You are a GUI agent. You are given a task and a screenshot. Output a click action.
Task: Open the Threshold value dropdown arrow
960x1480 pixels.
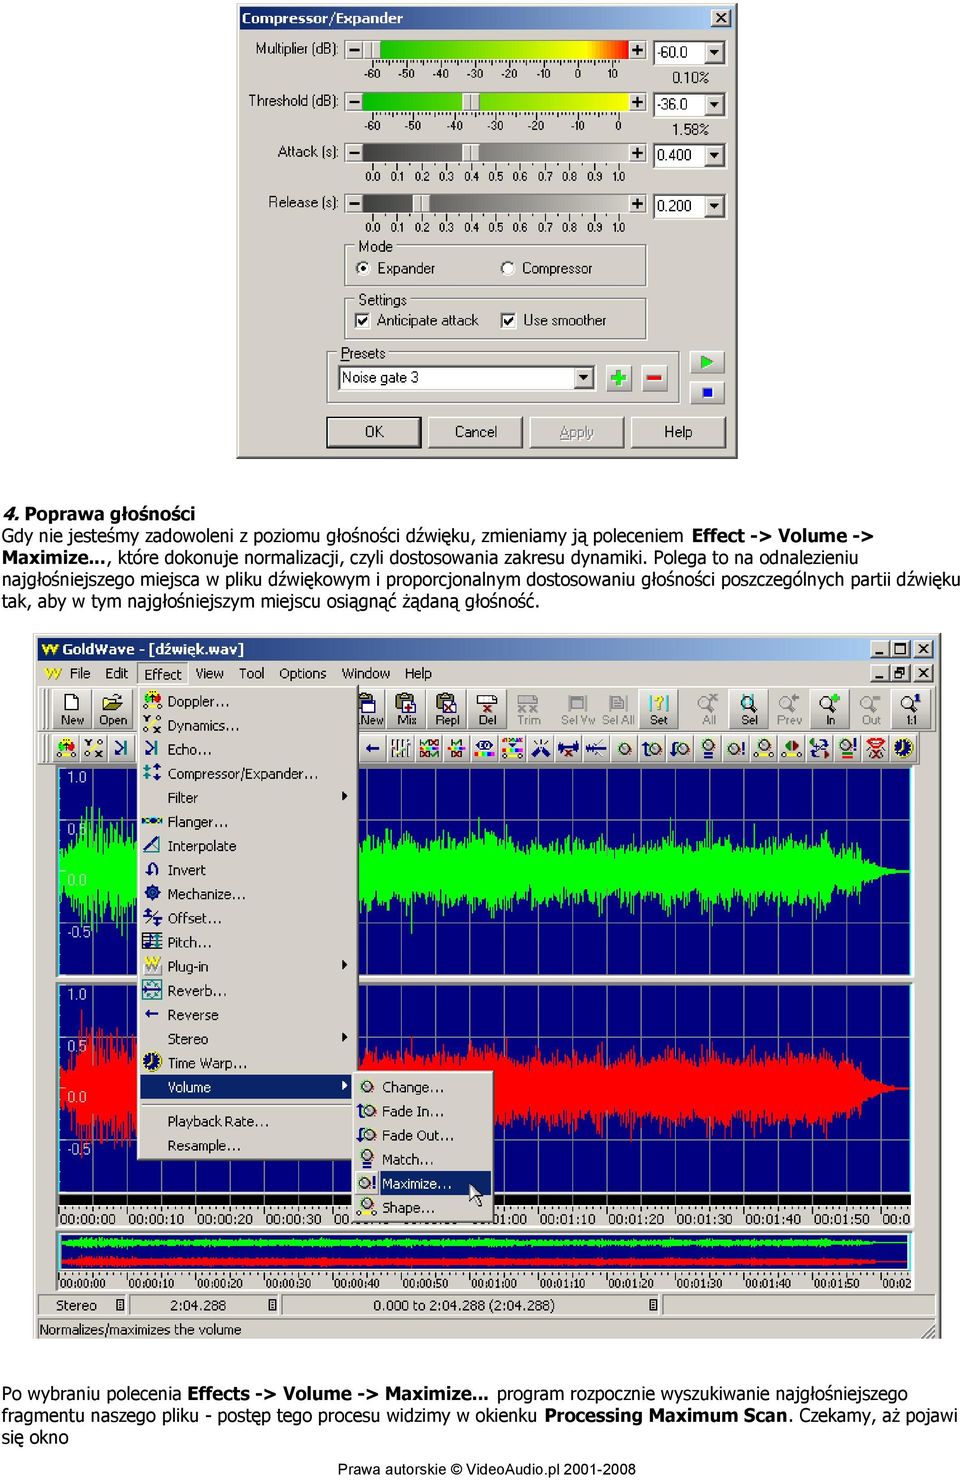714,104
